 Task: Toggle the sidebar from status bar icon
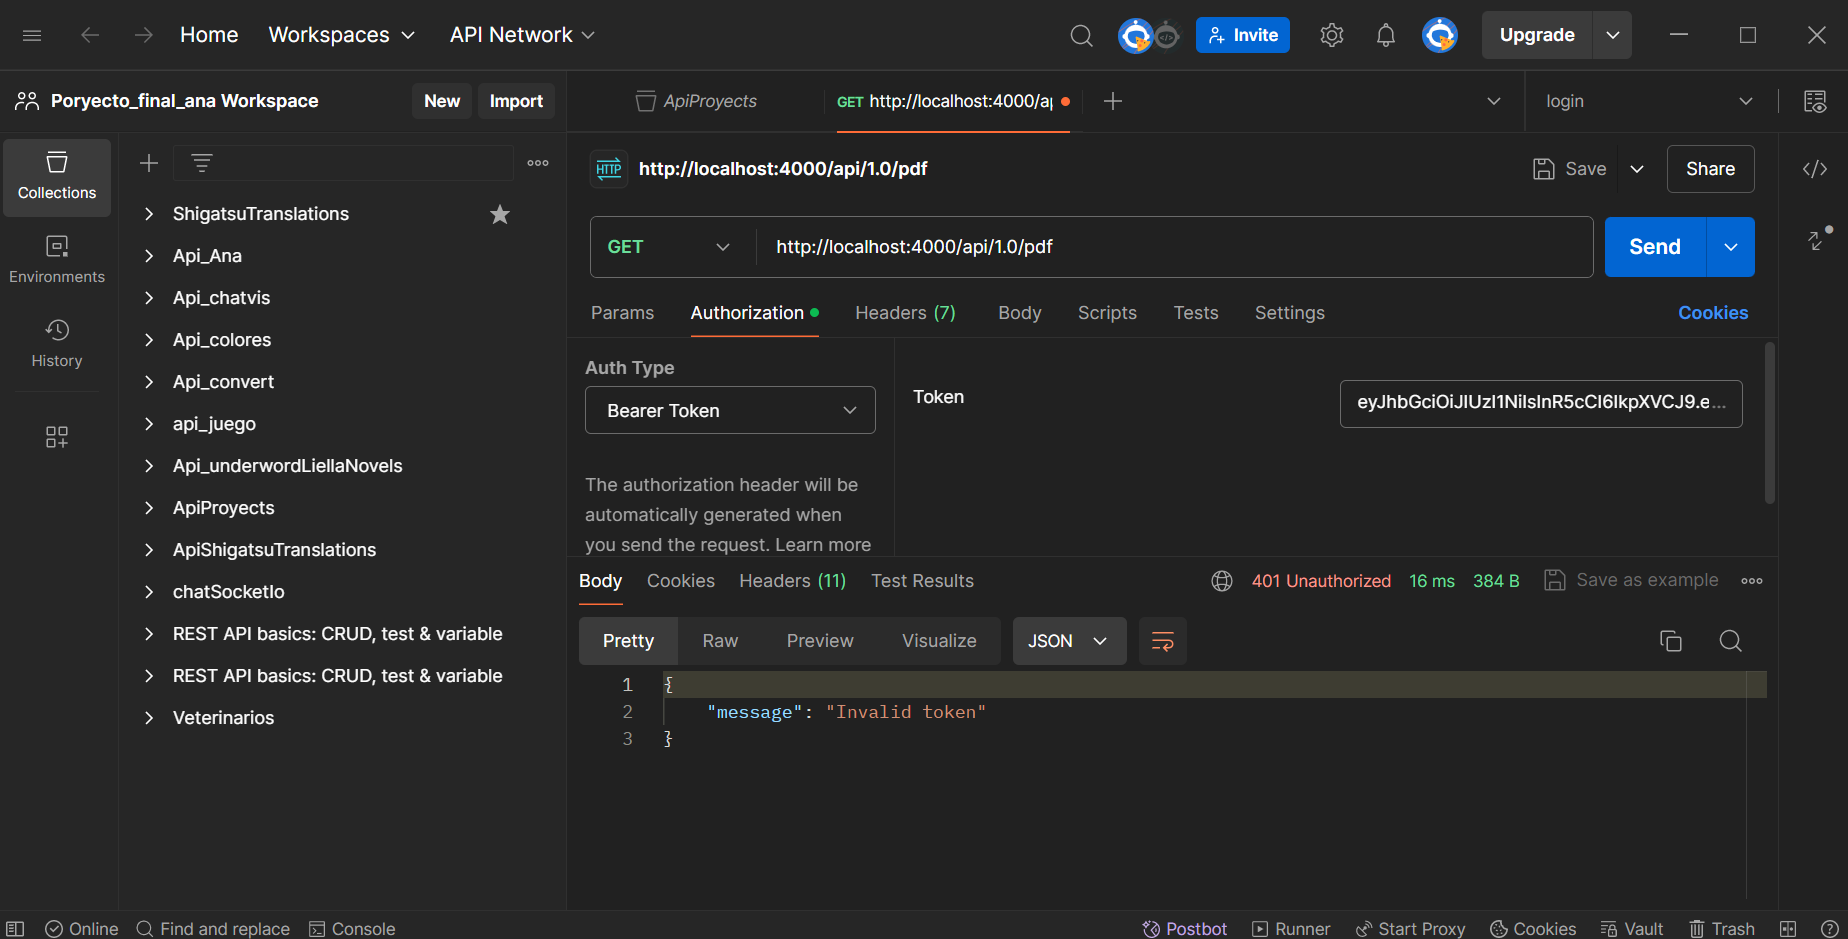point(15,929)
